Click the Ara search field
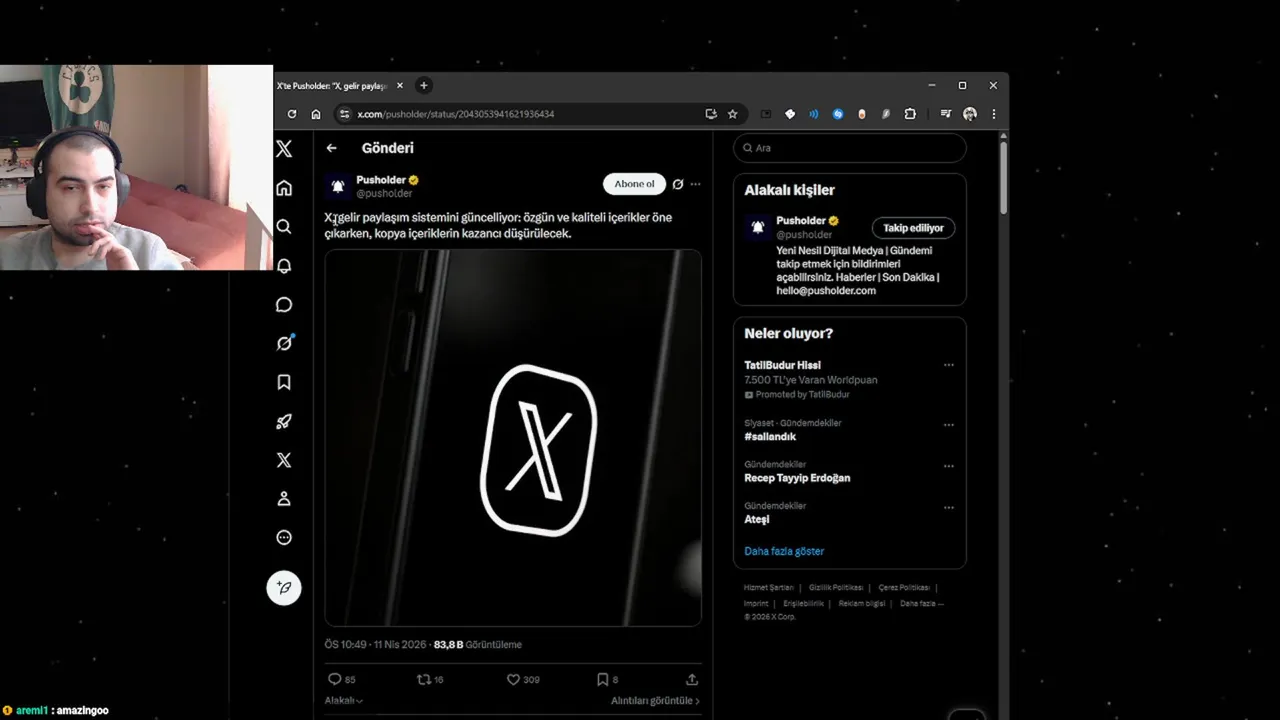The height and width of the screenshot is (720, 1280). 850,148
